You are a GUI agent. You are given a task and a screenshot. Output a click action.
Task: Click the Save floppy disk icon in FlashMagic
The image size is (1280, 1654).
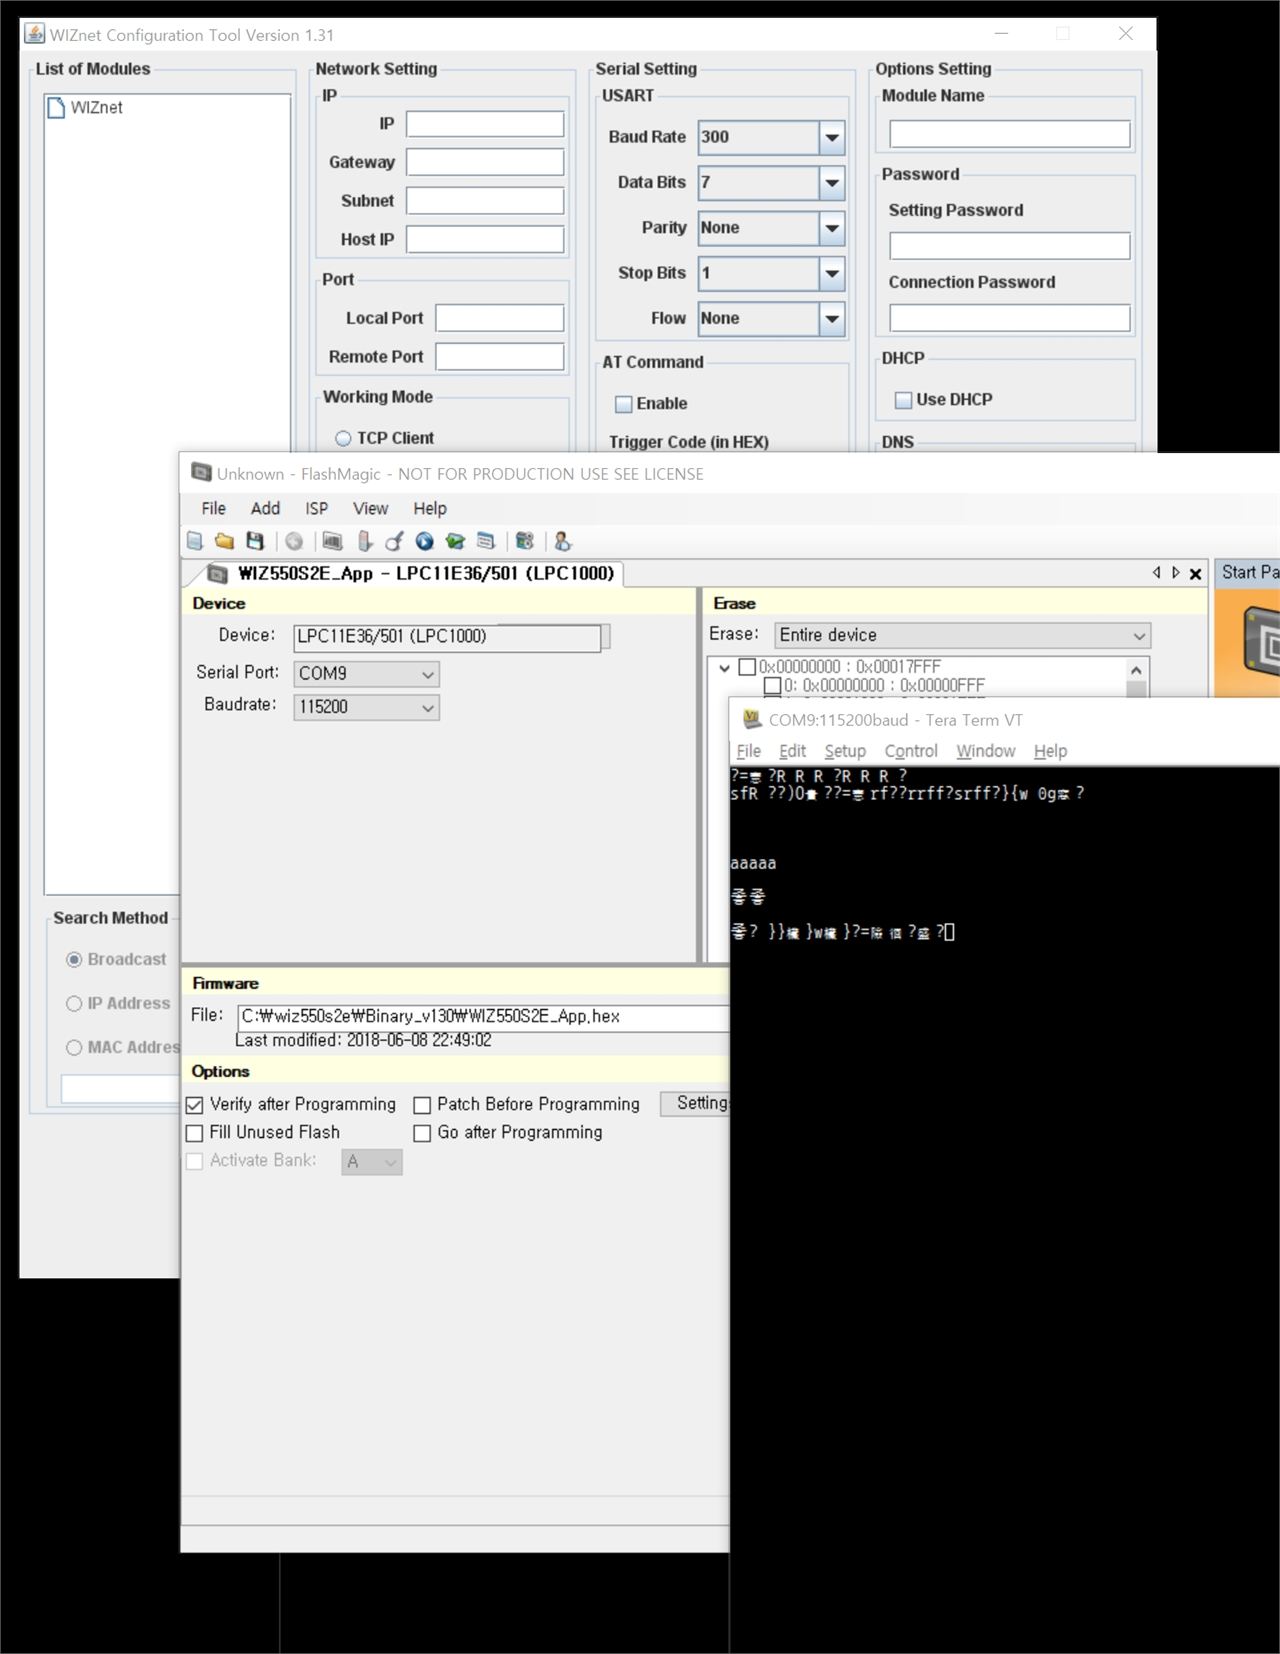tap(255, 541)
